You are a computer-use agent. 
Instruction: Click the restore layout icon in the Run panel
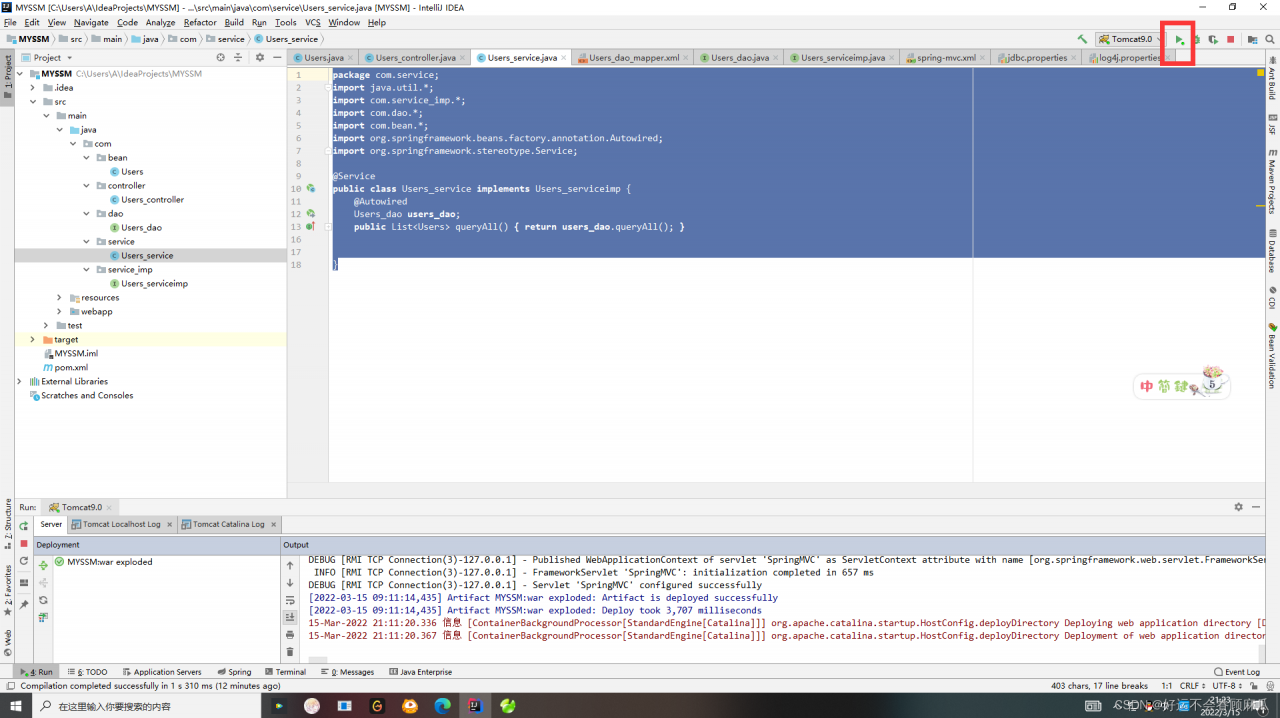click(24, 582)
